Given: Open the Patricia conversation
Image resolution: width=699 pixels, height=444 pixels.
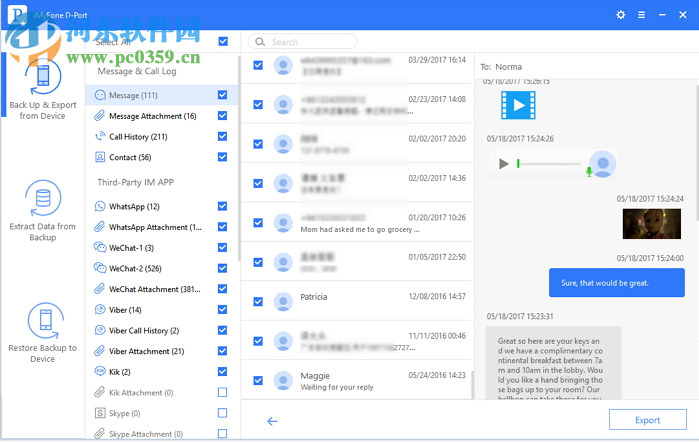Looking at the screenshot, I should [x=357, y=301].
